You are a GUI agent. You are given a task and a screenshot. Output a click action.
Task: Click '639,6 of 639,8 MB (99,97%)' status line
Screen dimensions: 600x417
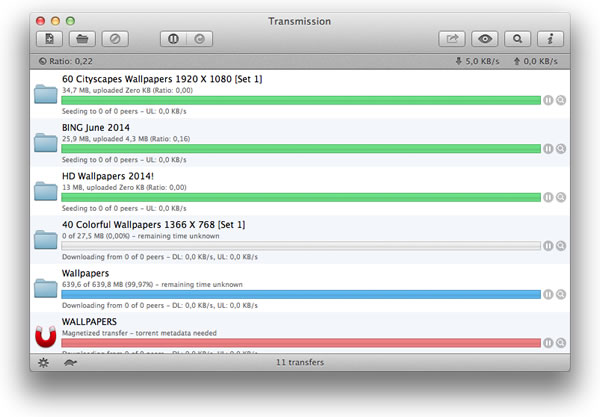[x=152, y=285]
